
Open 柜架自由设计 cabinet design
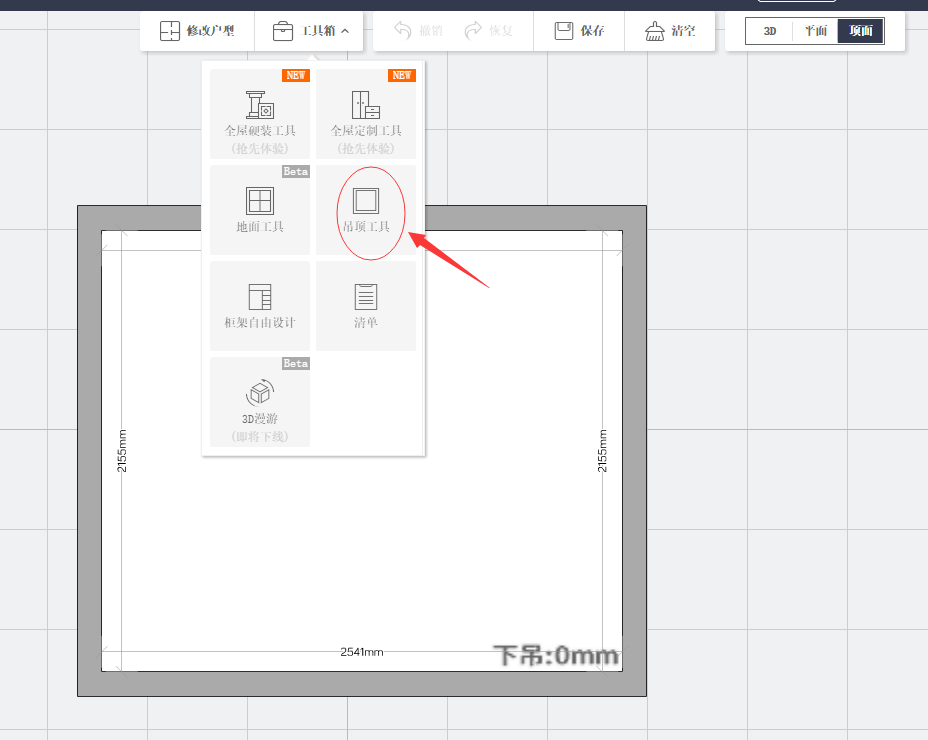(x=260, y=306)
